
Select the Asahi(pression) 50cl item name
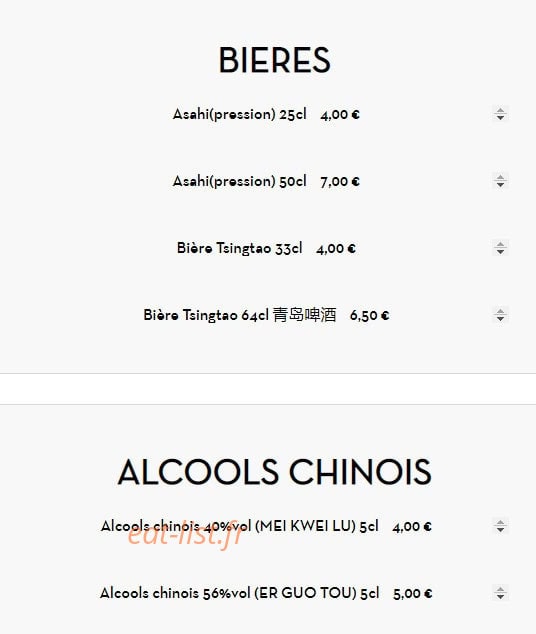click(x=240, y=182)
